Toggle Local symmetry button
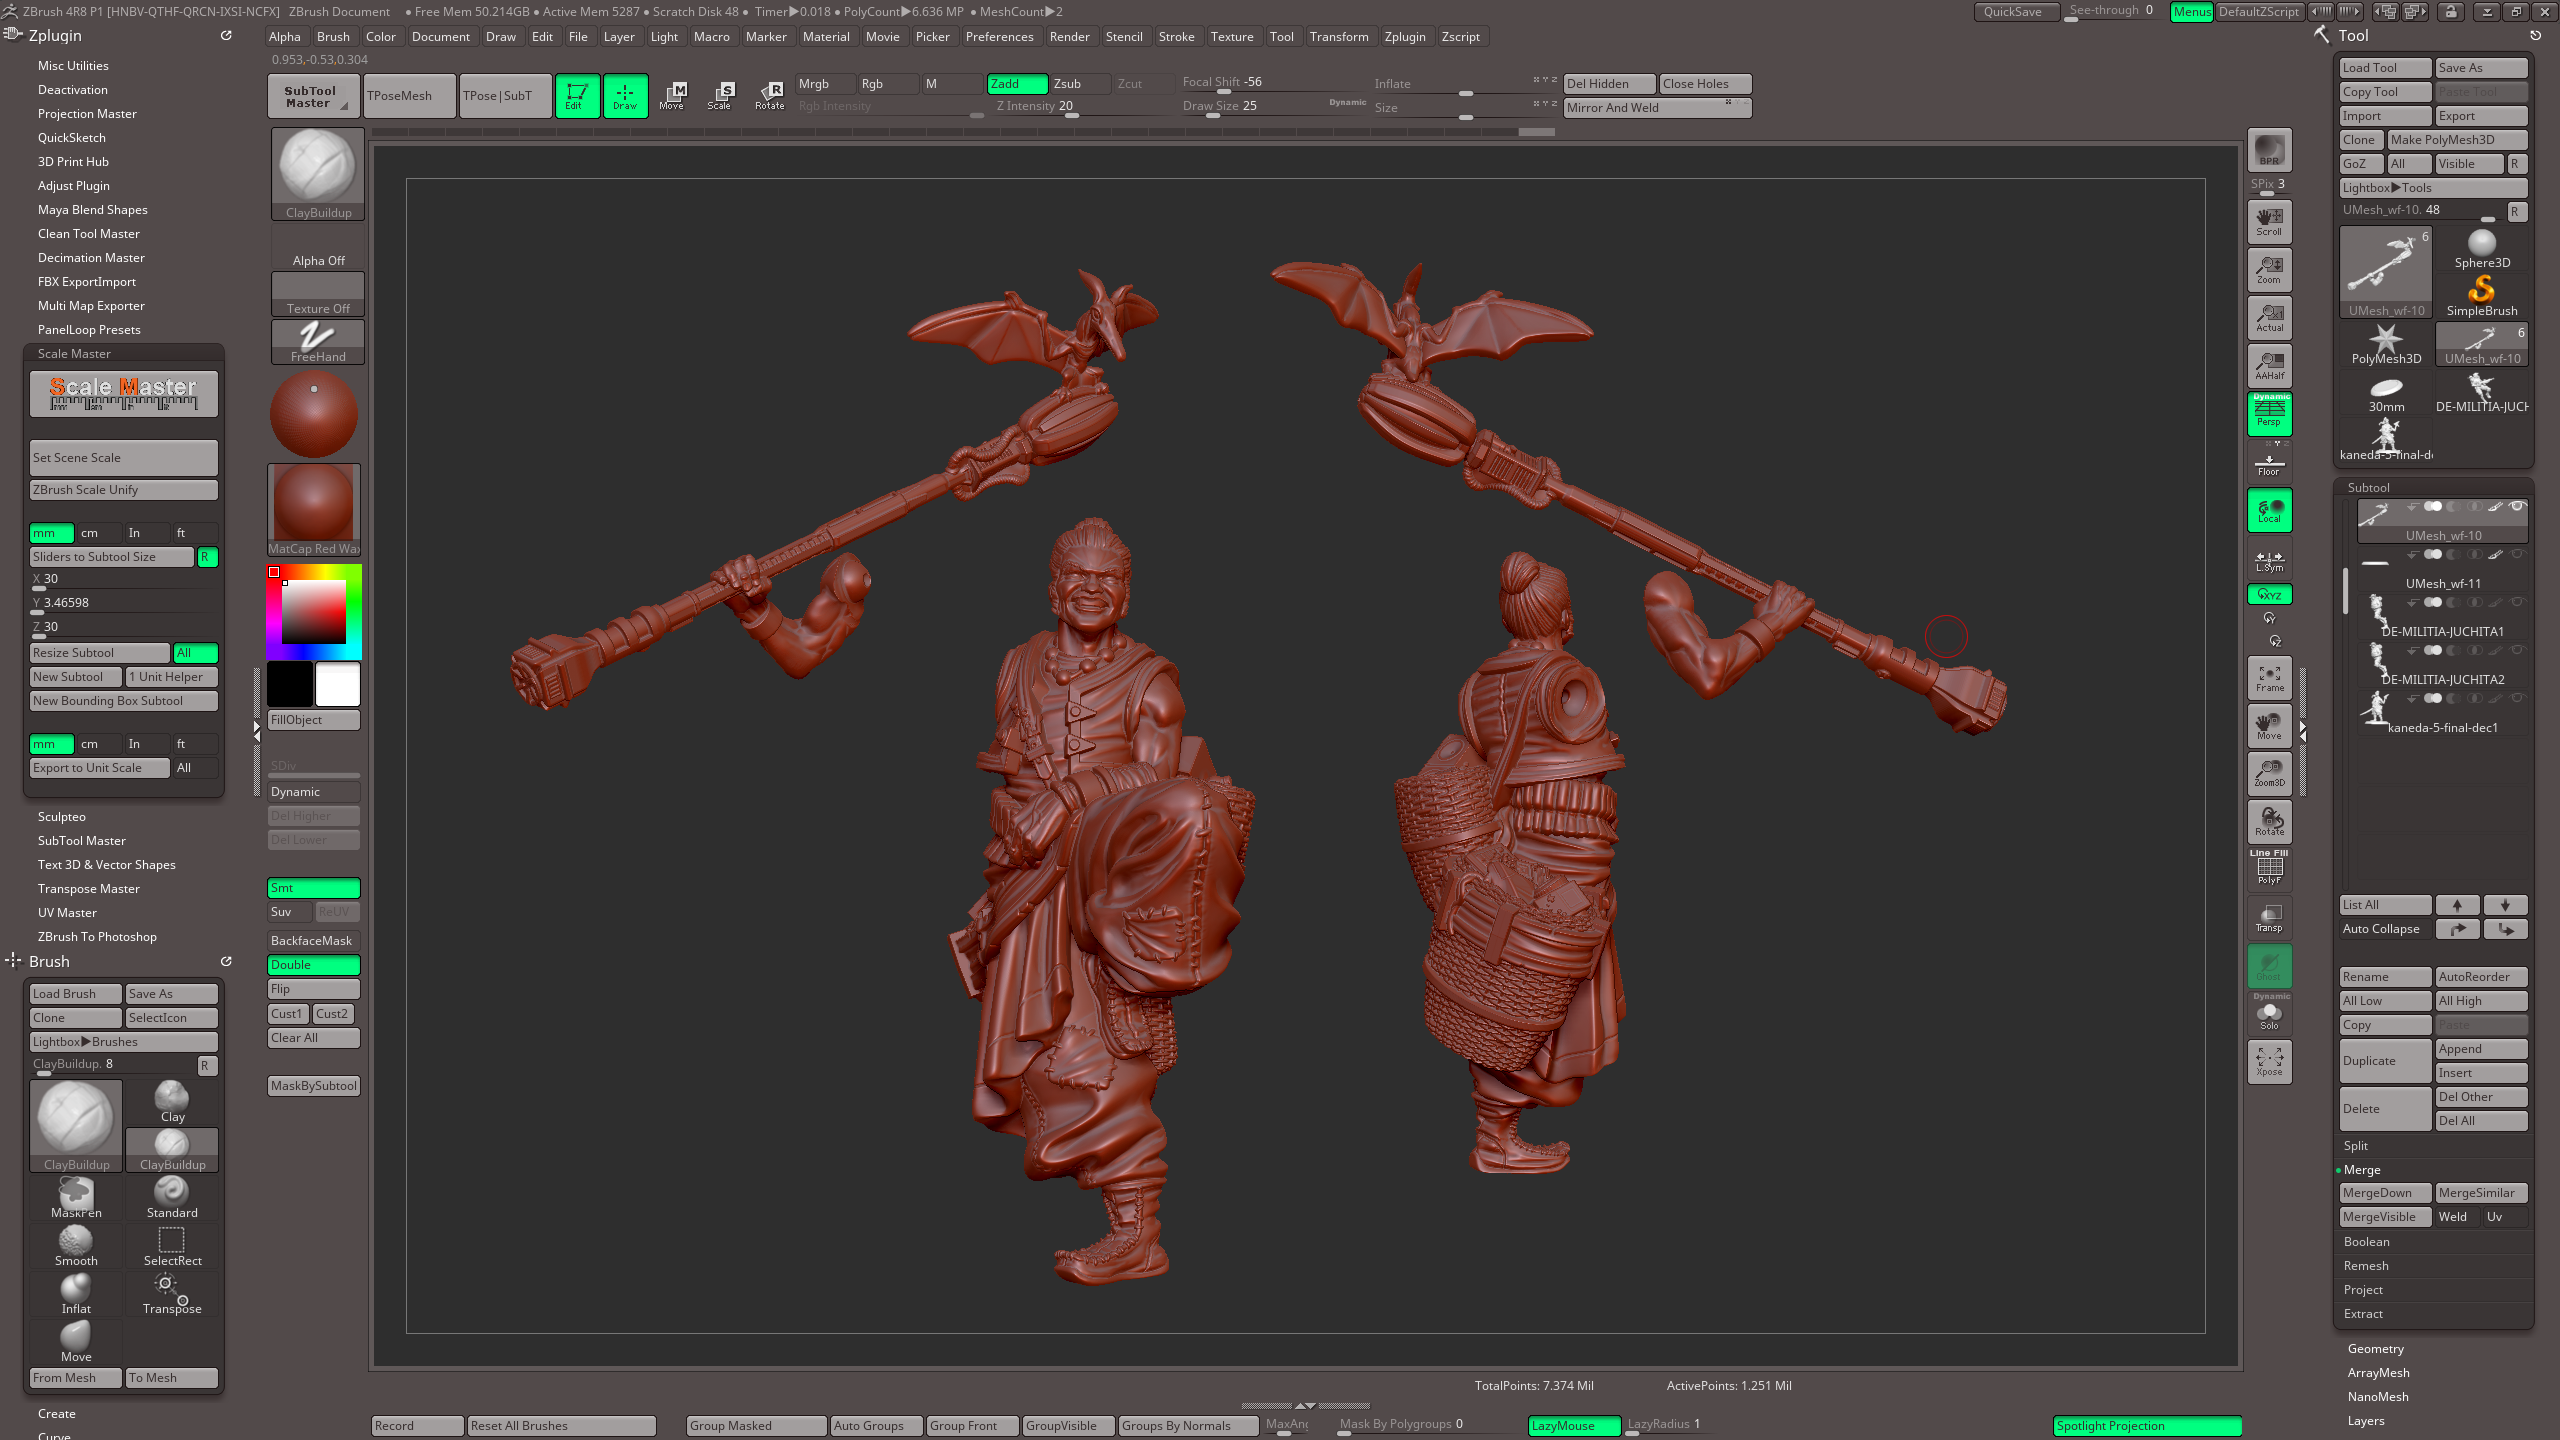Screen dimensions: 2560x1440 (x=2269, y=510)
